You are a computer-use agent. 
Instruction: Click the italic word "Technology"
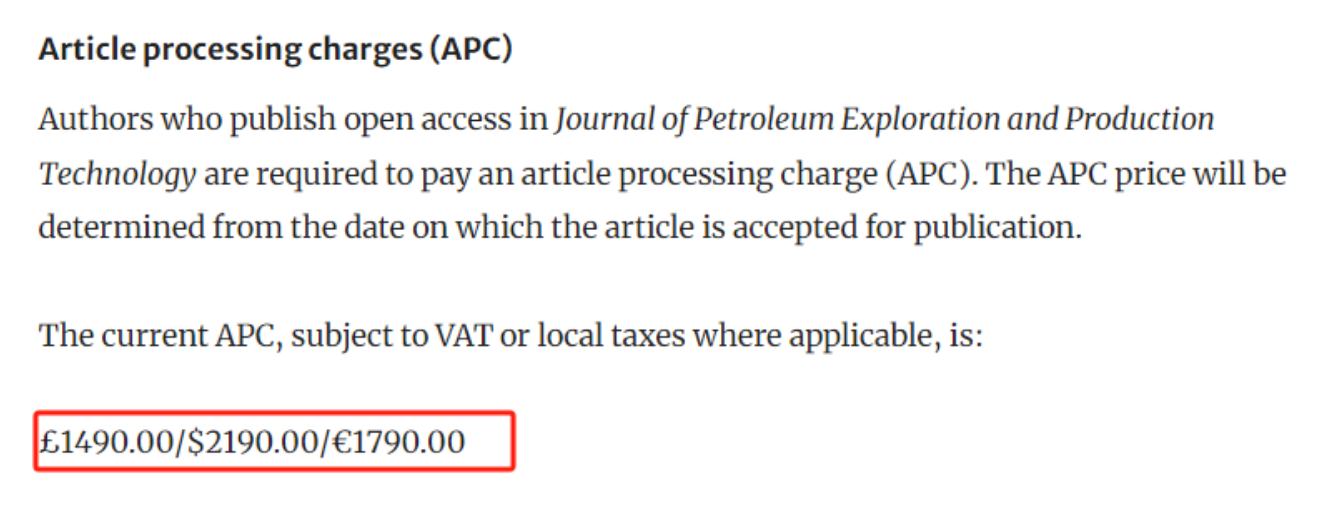pyautogui.click(x=118, y=174)
